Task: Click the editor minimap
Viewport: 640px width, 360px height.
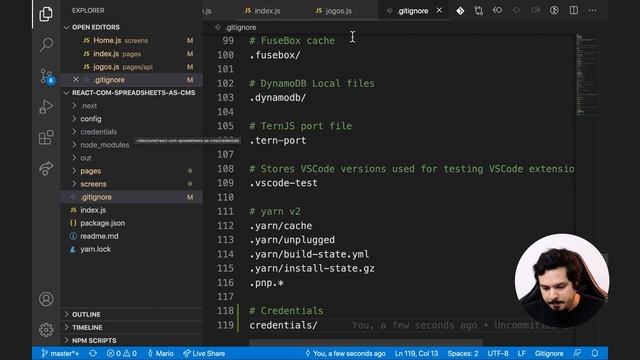Action: [588, 74]
